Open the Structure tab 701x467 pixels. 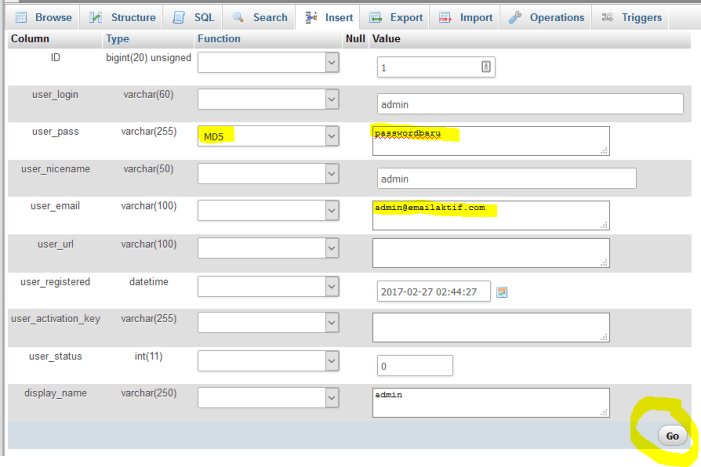click(x=122, y=17)
